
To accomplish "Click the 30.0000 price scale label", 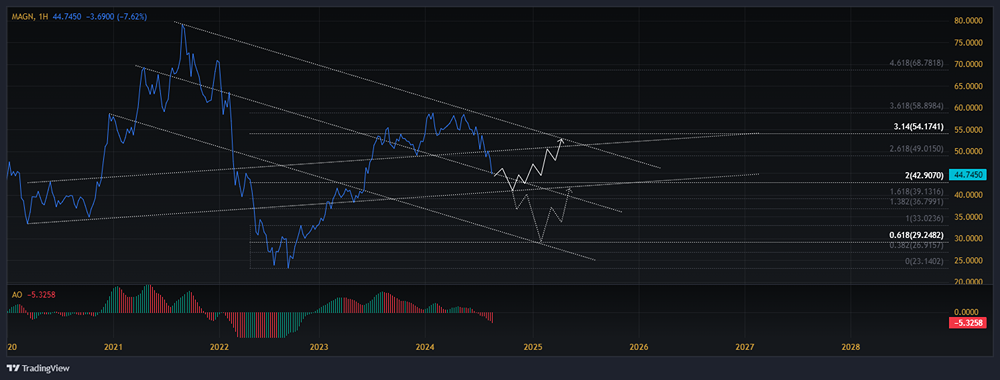I will click(968, 239).
